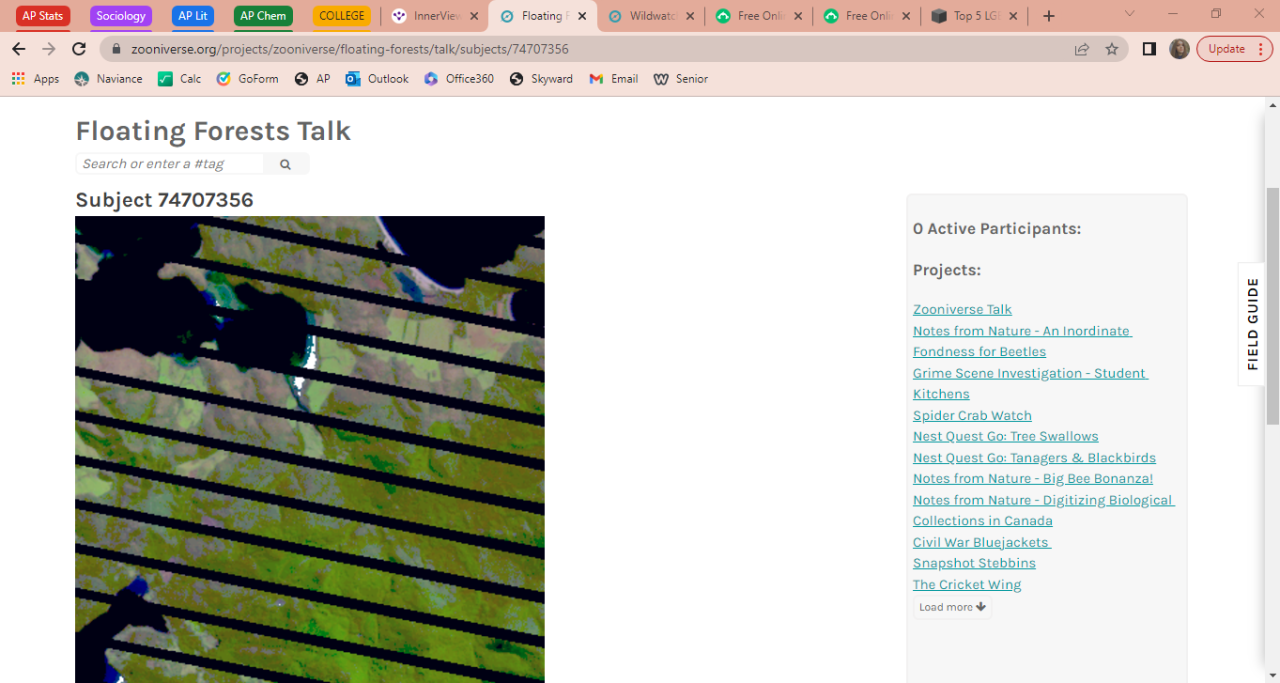This screenshot has width=1280, height=683.
Task: Open the Email bookmark
Action: coord(614,79)
